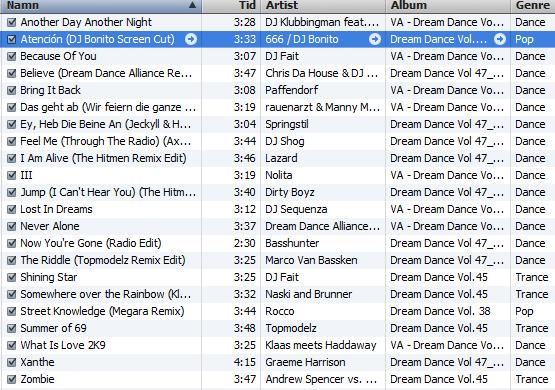Screen dimensions: 555x390
Task: Toggle the checkbox beside Summer of 69
Action: (x=12, y=328)
